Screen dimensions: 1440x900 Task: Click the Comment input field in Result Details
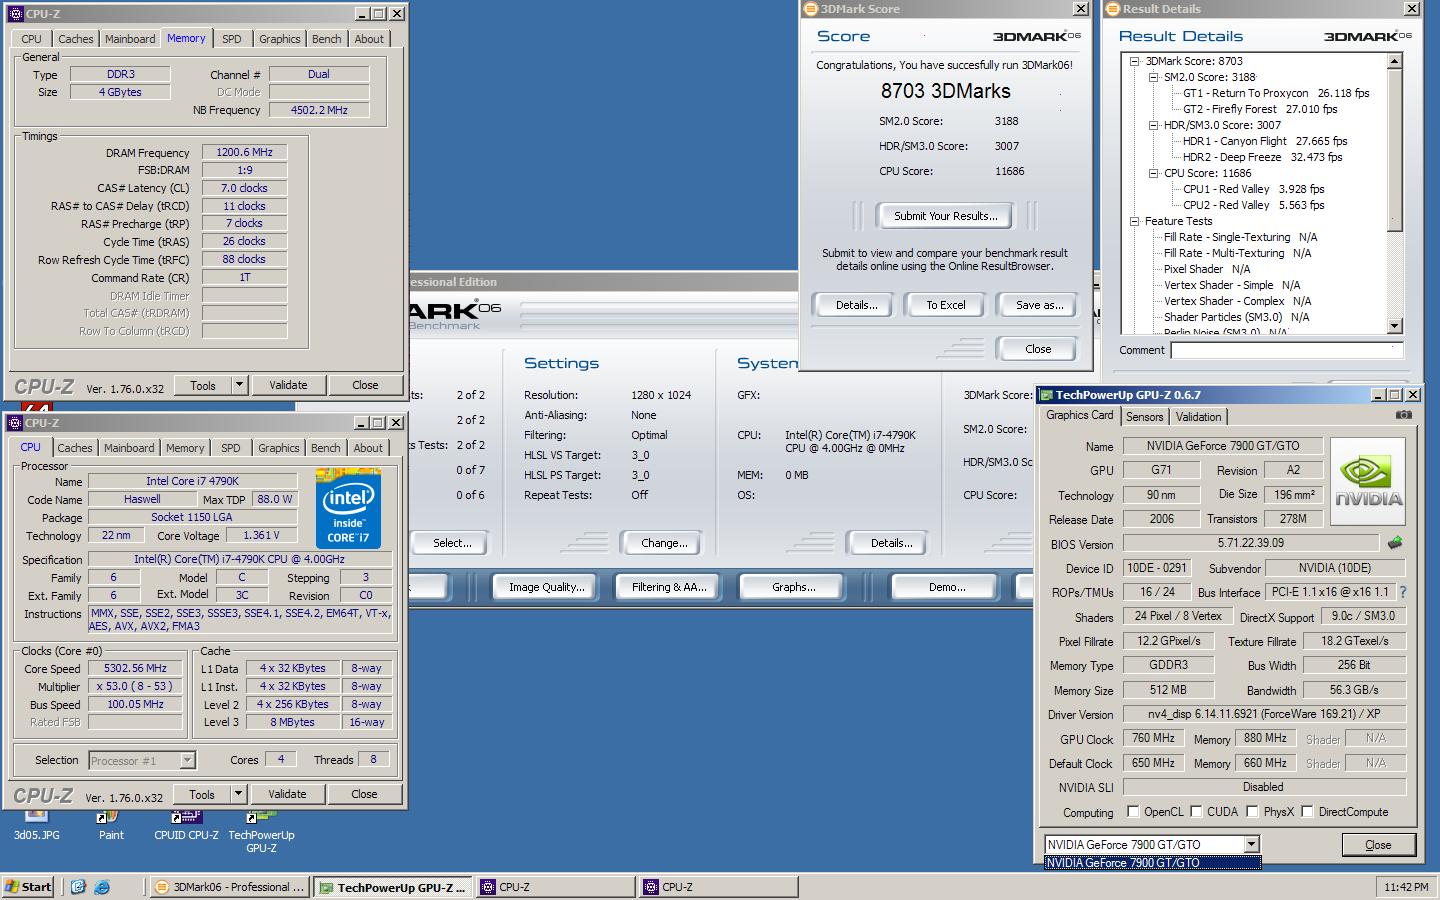1287,350
